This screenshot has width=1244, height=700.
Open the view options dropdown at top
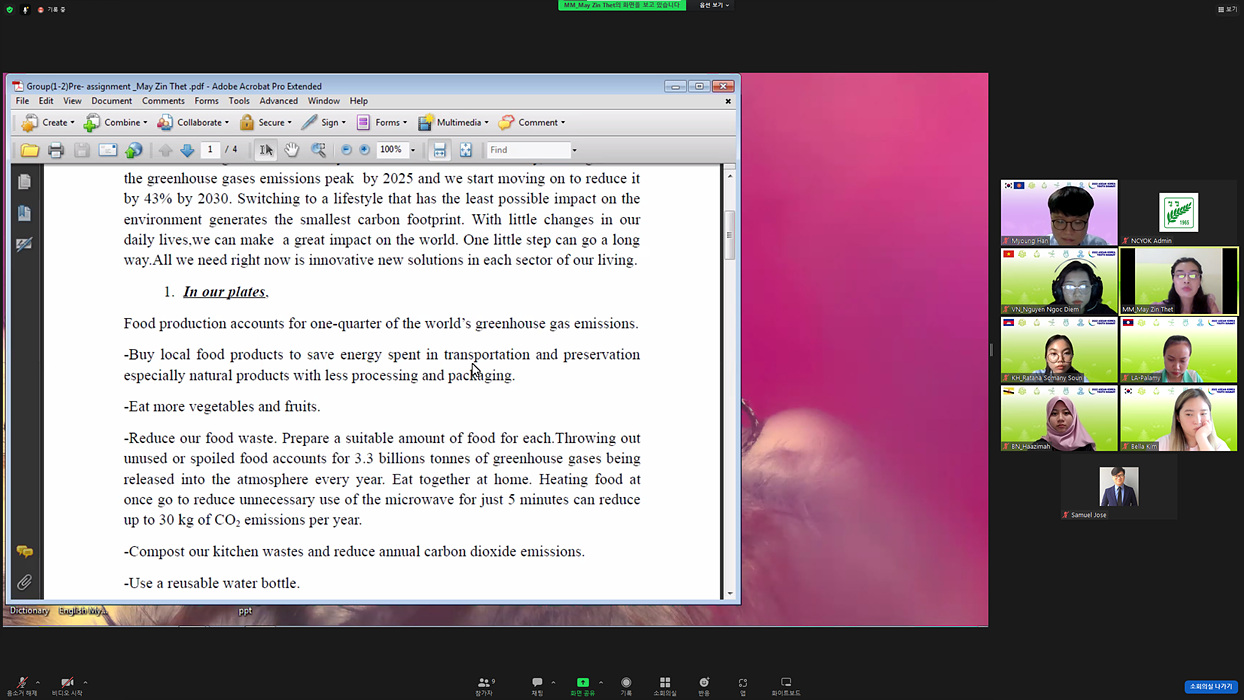coord(714,5)
